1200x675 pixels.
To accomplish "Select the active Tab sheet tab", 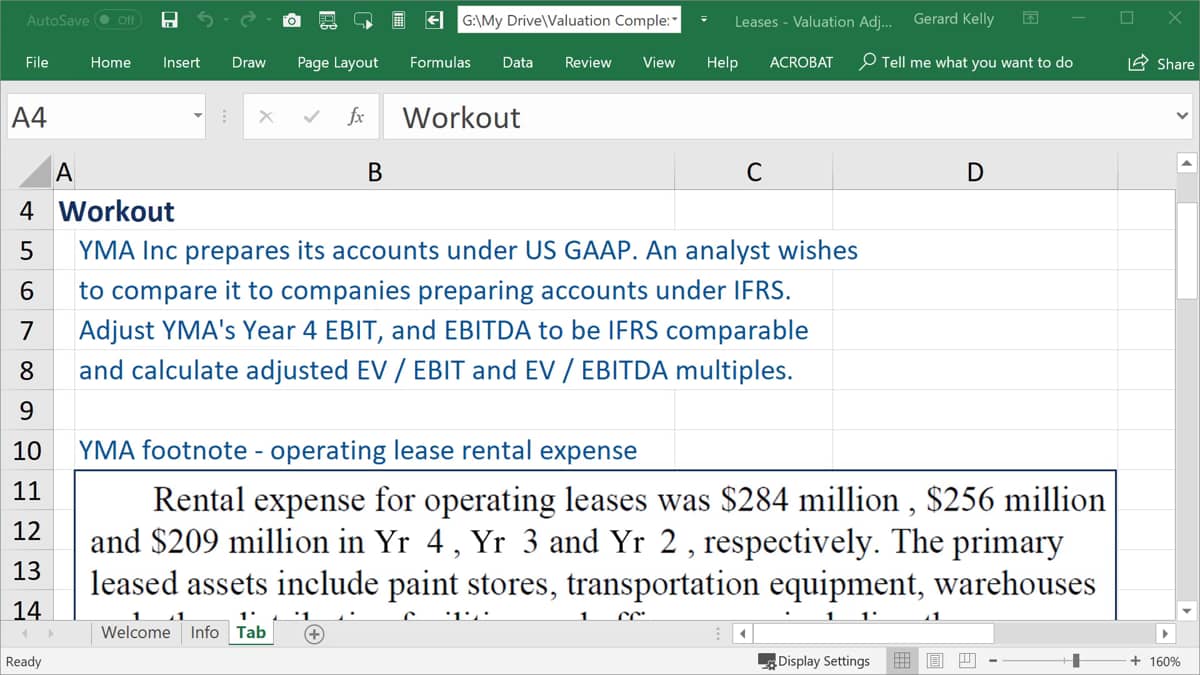I will click(251, 632).
